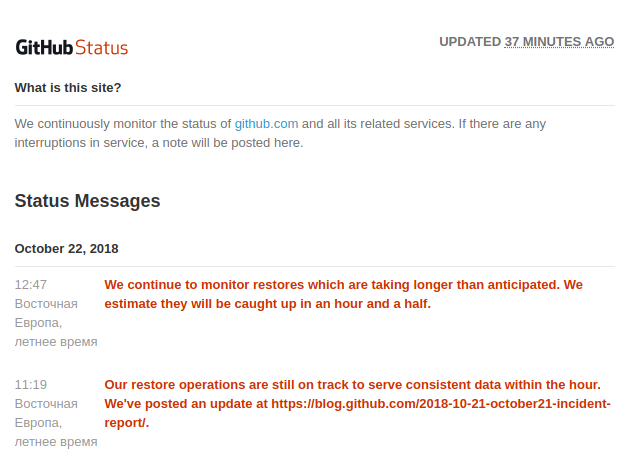Click the 12:47 message timestamp
The height and width of the screenshot is (463, 628).
coord(31,285)
